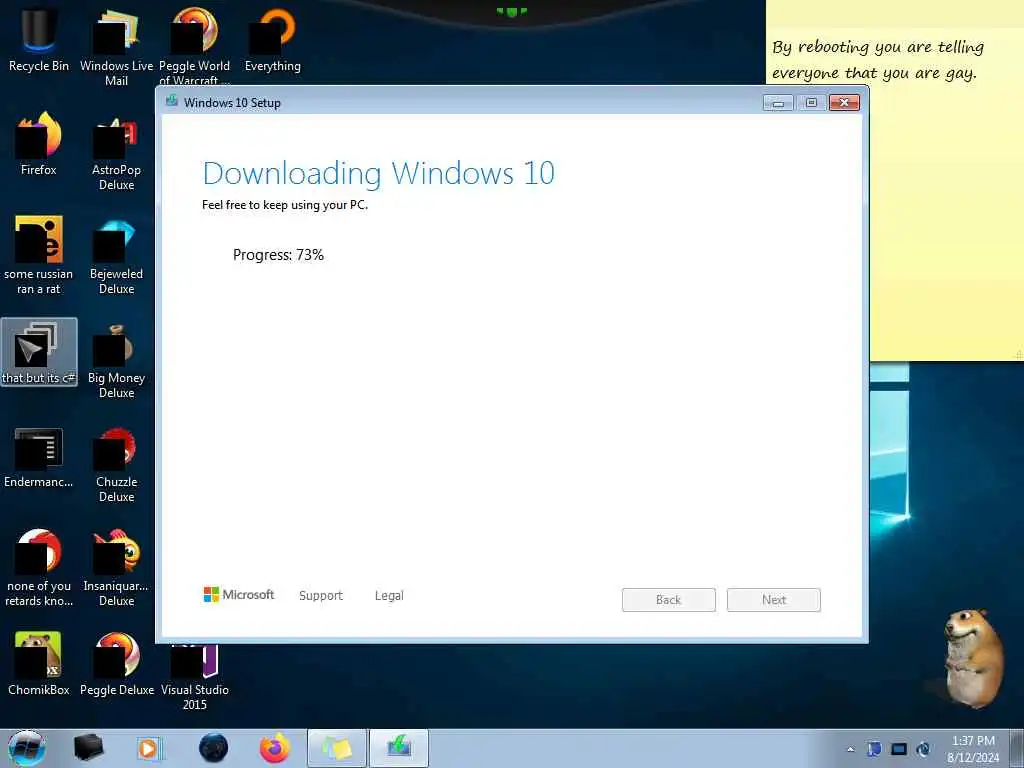Viewport: 1024px width, 768px height.
Task: Click the Microsoft logo in Setup
Action: point(239,594)
